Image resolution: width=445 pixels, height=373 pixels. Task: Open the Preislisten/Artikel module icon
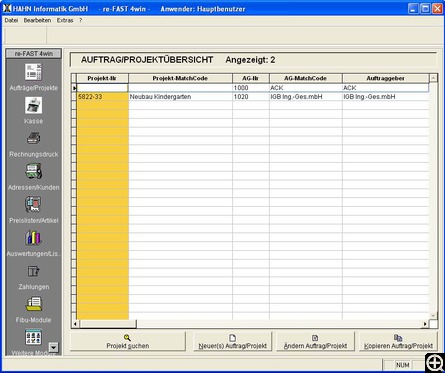[33, 204]
